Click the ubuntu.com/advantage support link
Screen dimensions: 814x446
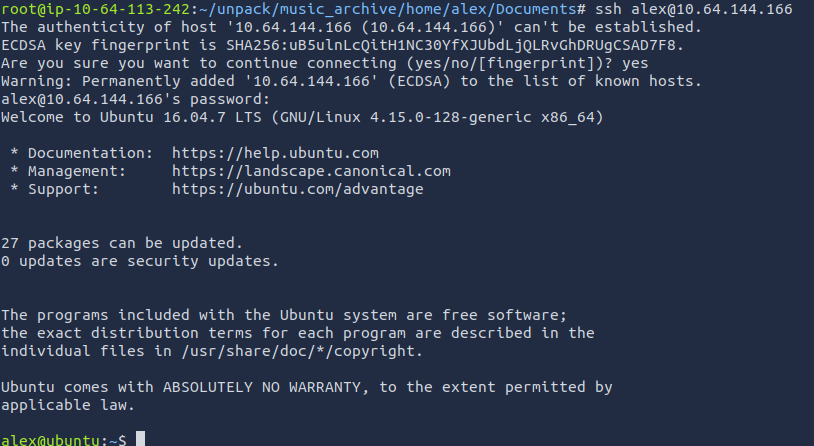pyautogui.click(x=298, y=189)
